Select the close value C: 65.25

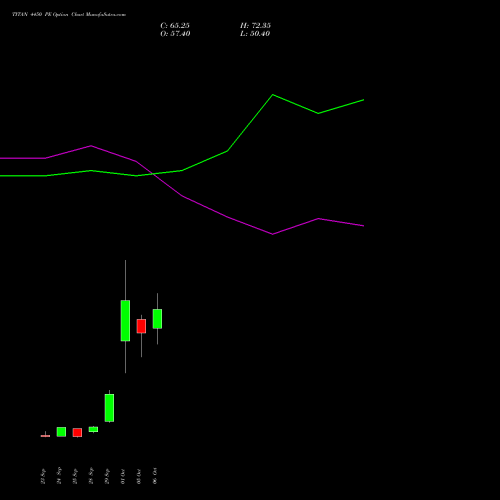(175, 25)
